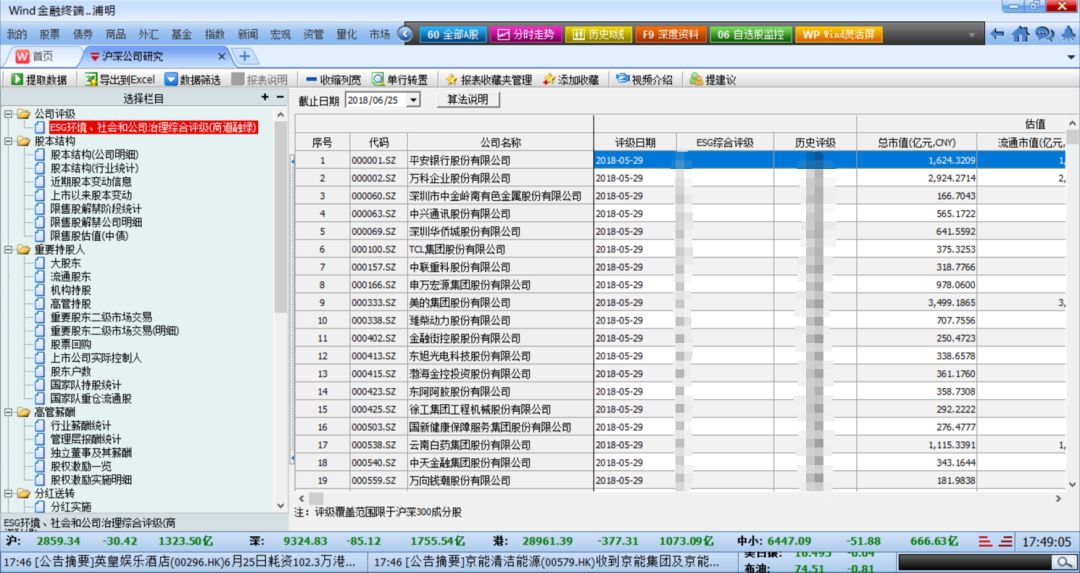Select 机构持股 report
This screenshot has width=1080, height=573.
click(x=71, y=290)
